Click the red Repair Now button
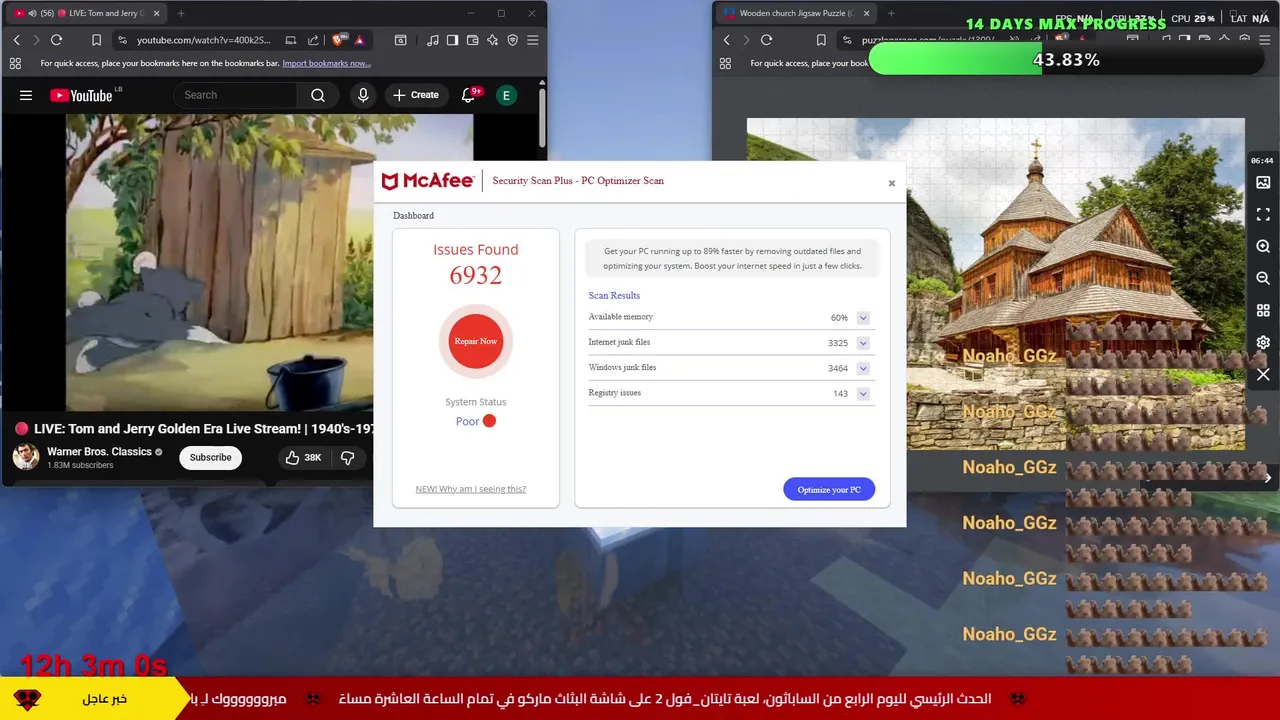 476,341
